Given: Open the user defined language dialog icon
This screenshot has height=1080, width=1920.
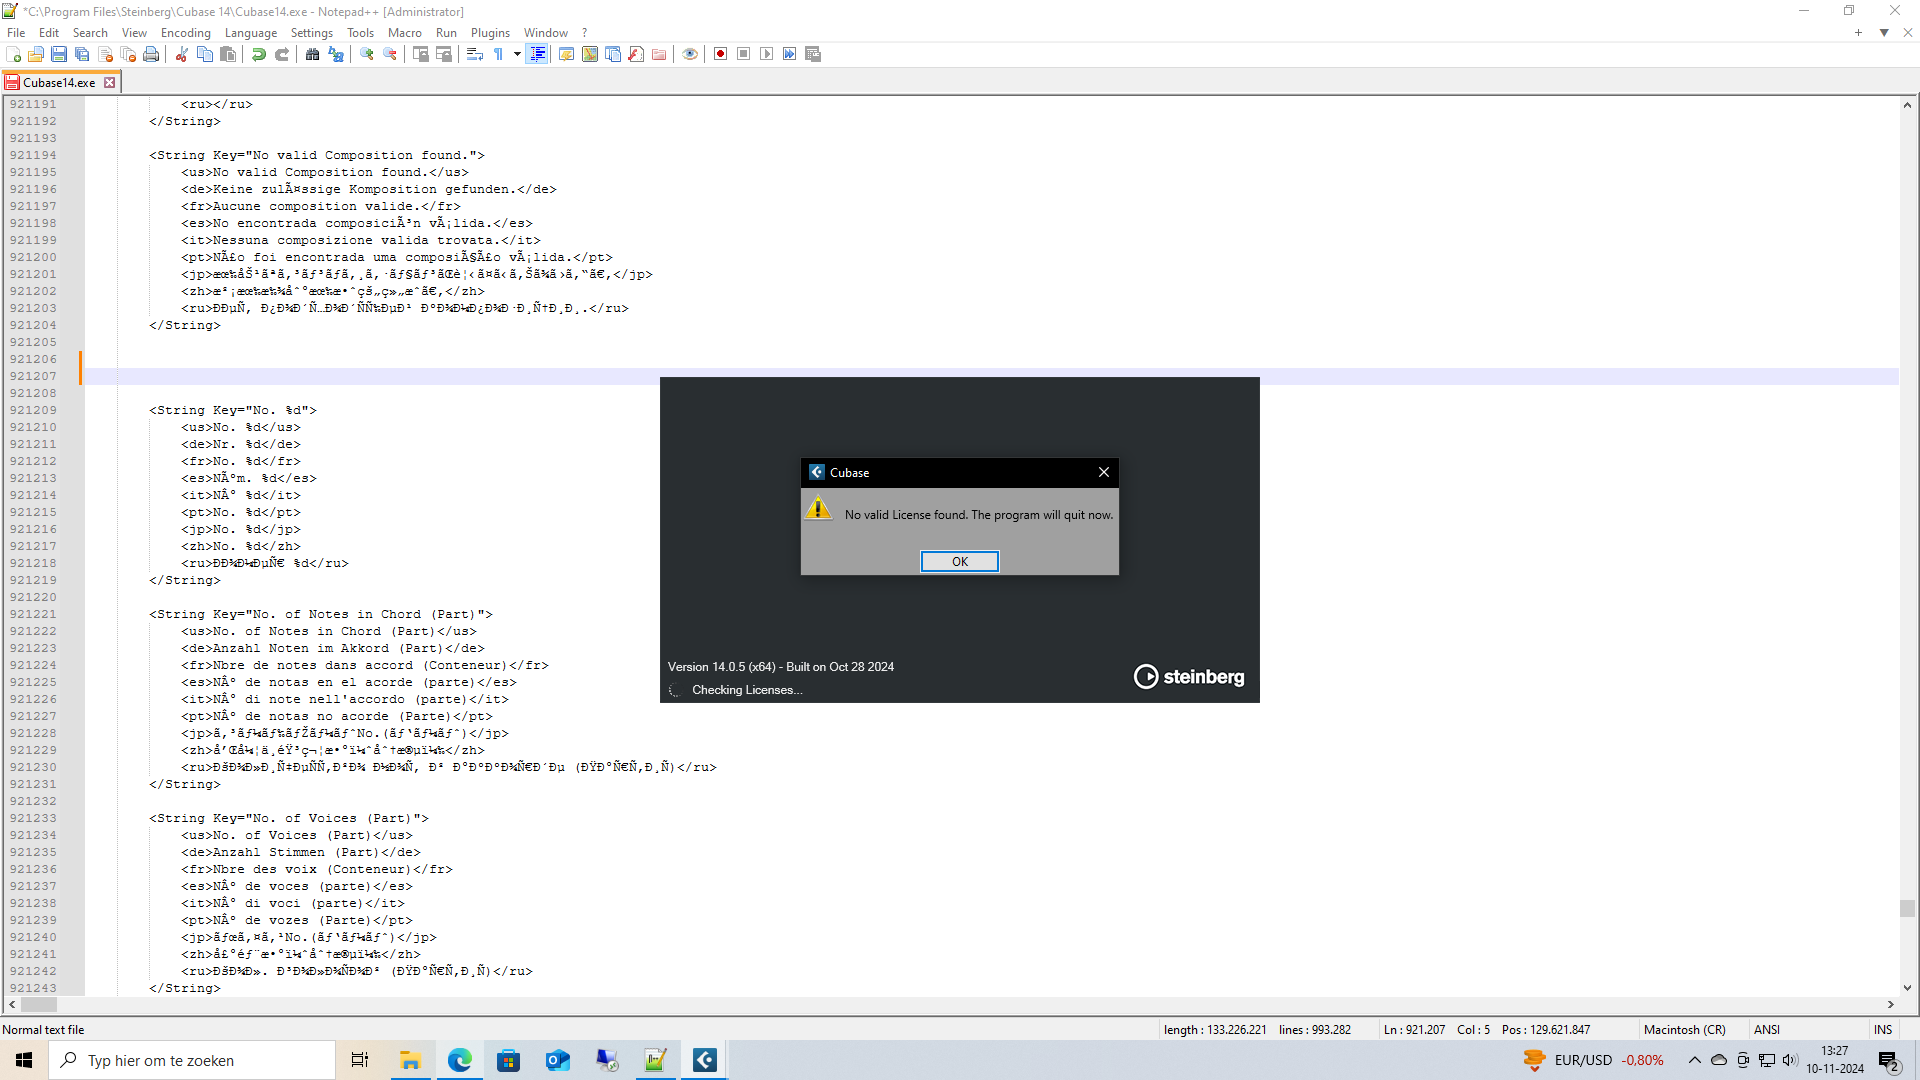Looking at the screenshot, I should (567, 54).
